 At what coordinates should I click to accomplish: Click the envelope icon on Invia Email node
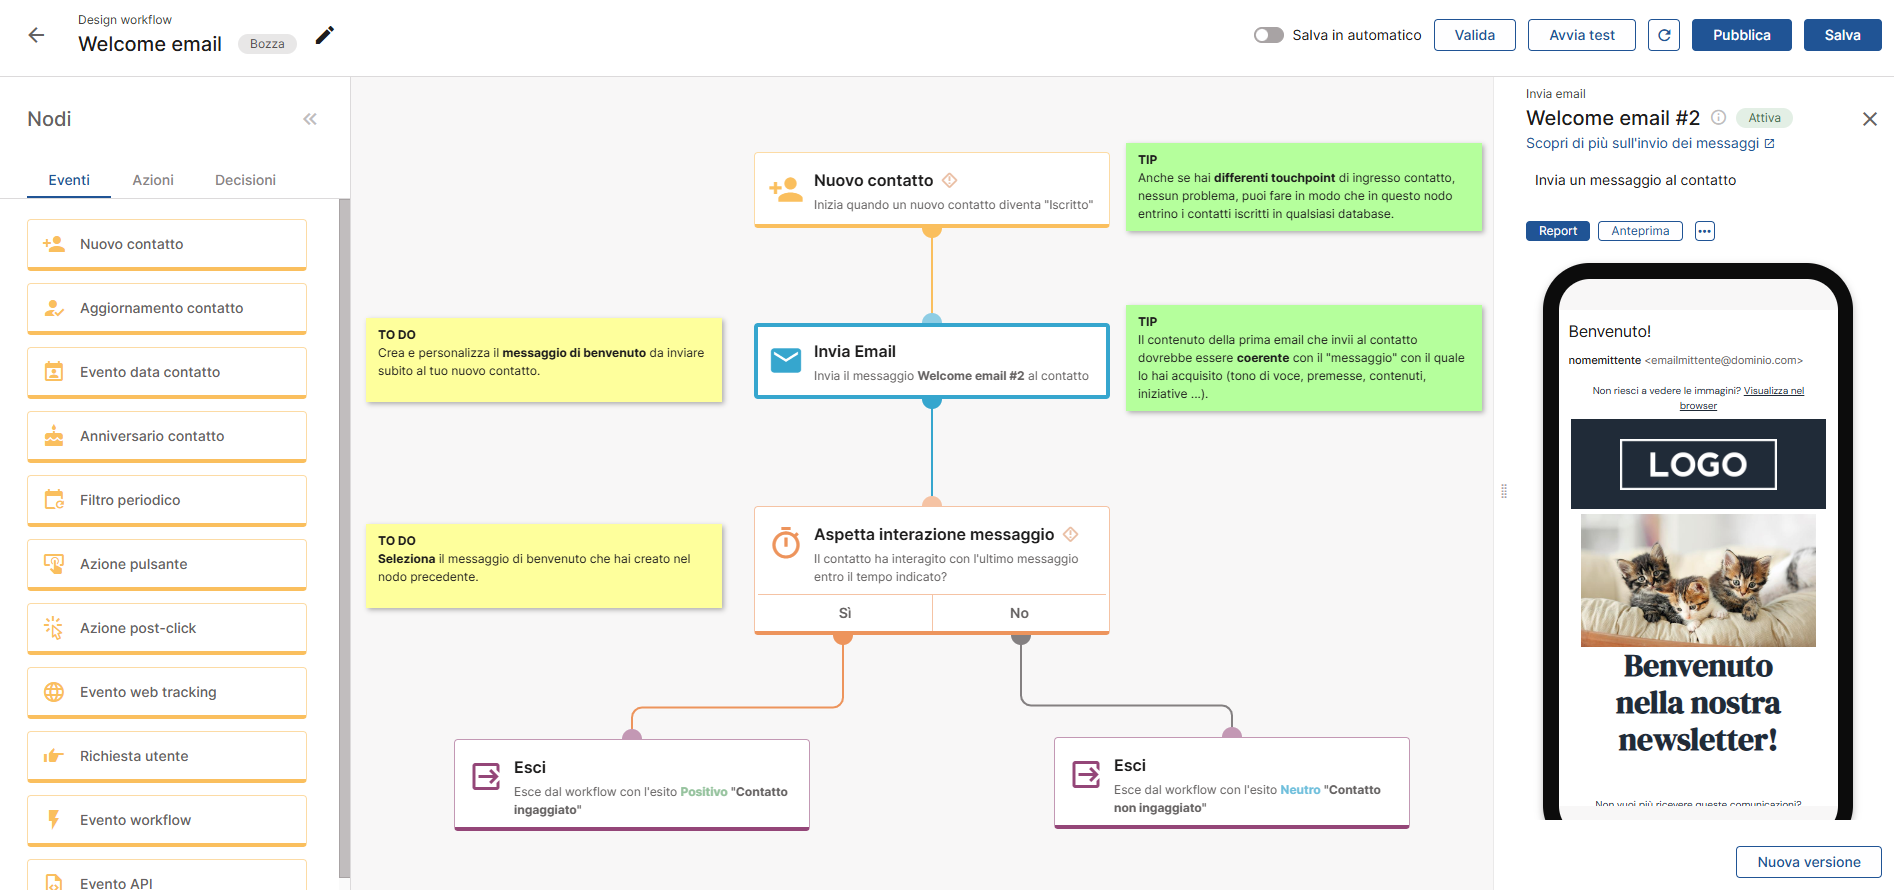pyautogui.click(x=786, y=361)
